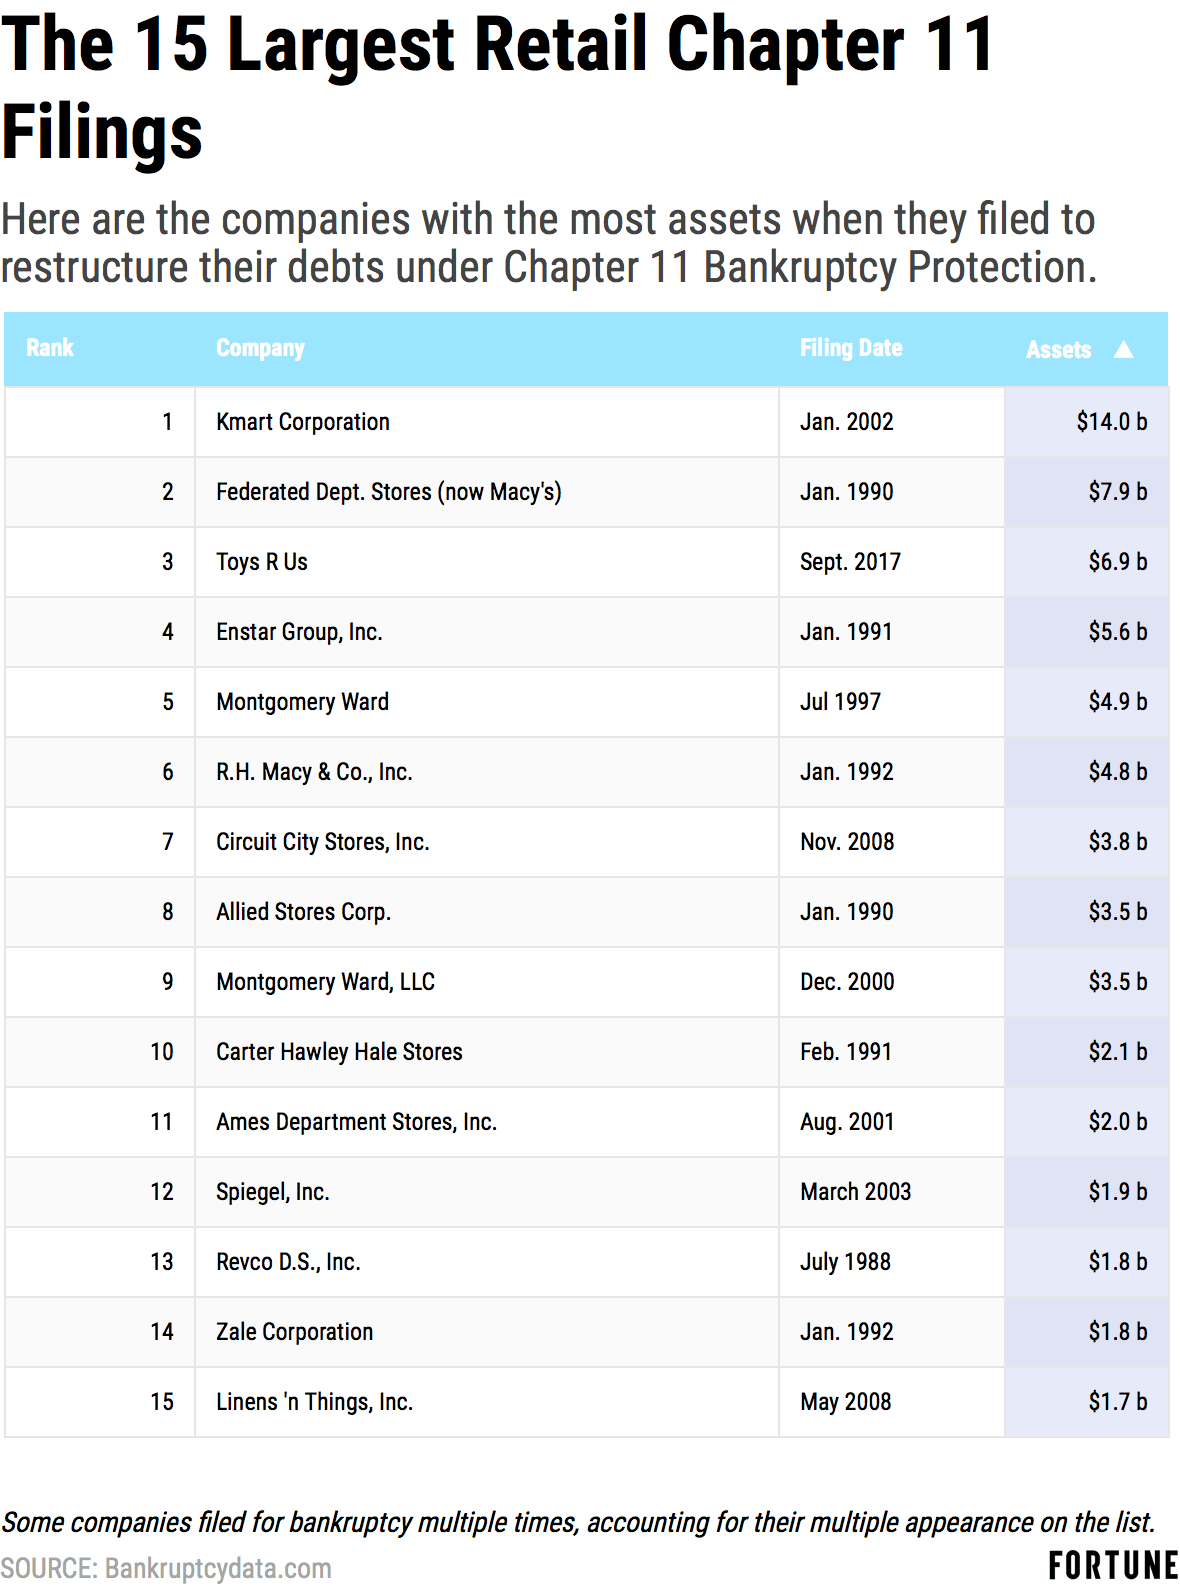Click the Enstar Group, Inc. cell
1180x1588 pixels.
(299, 632)
